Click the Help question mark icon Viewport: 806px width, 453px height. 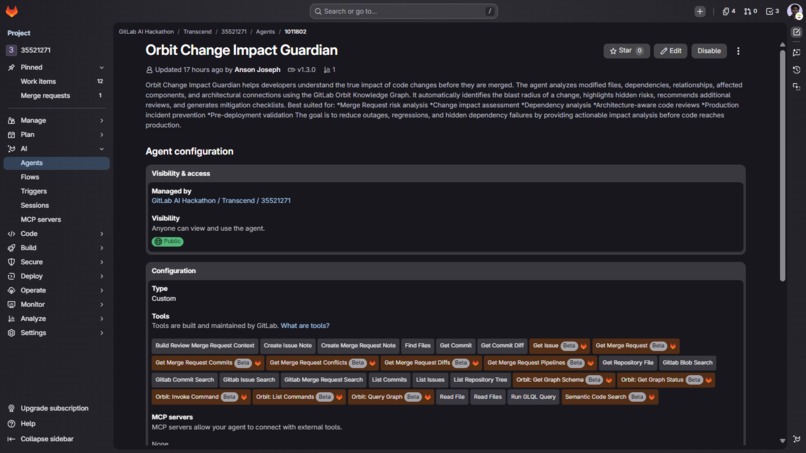pos(11,424)
